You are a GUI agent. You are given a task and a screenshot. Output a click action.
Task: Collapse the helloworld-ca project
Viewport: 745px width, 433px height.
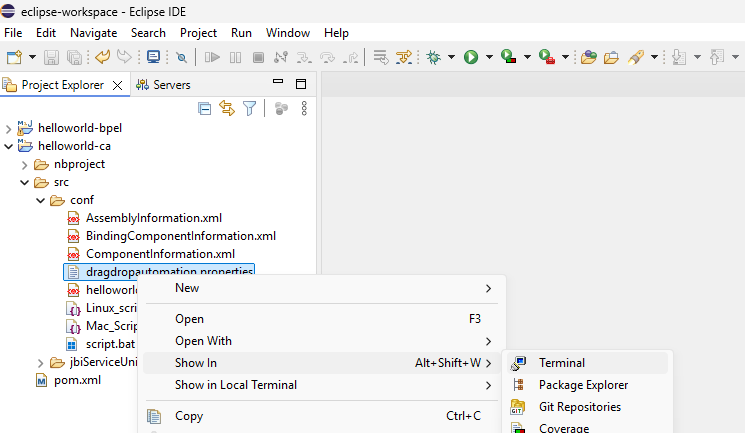coord(8,146)
